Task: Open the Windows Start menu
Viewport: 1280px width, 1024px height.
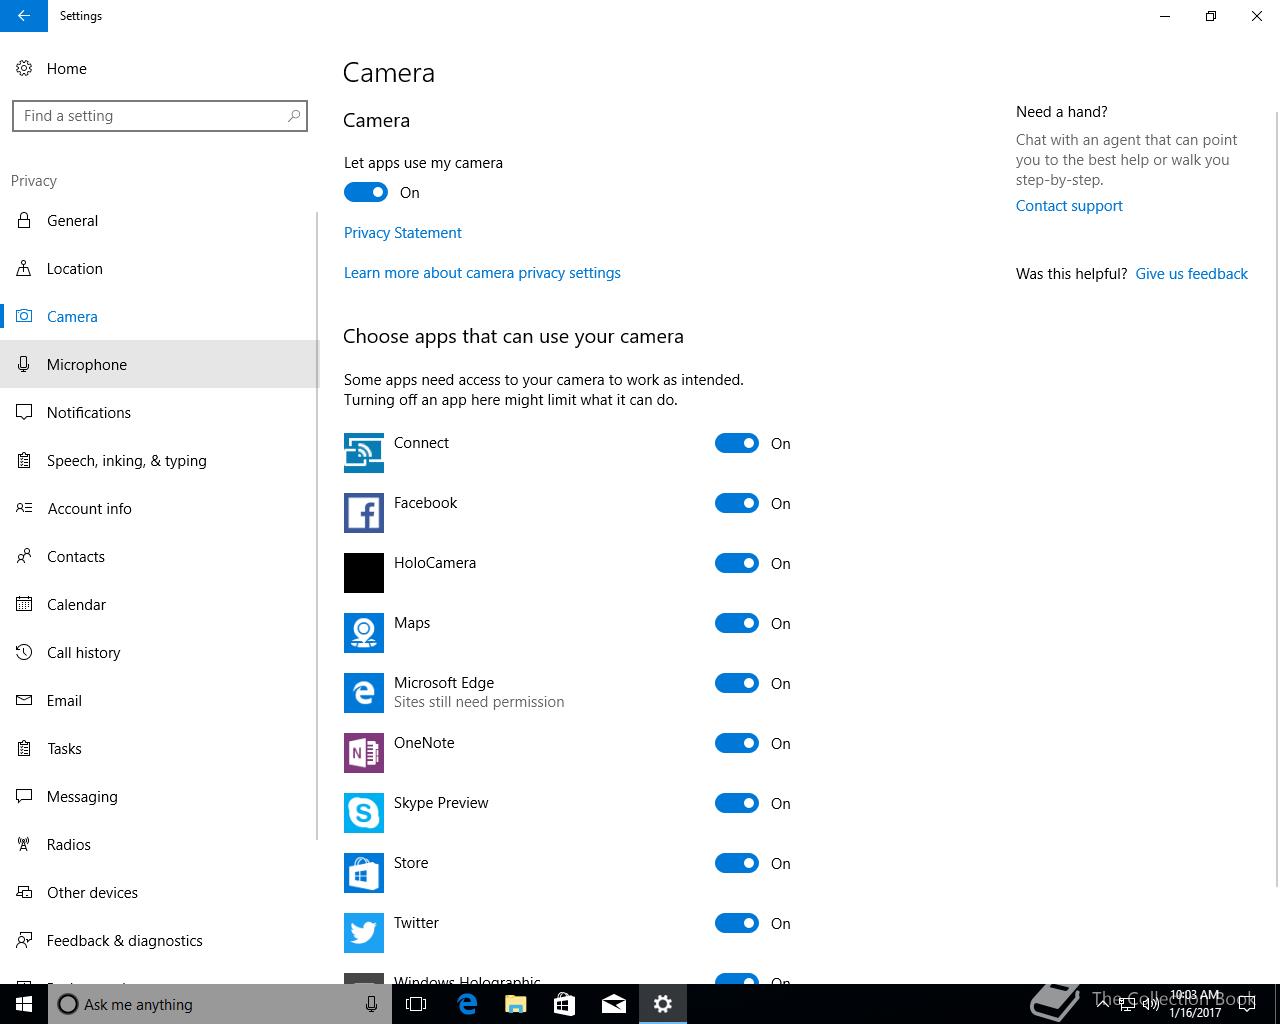Action: tap(24, 1004)
